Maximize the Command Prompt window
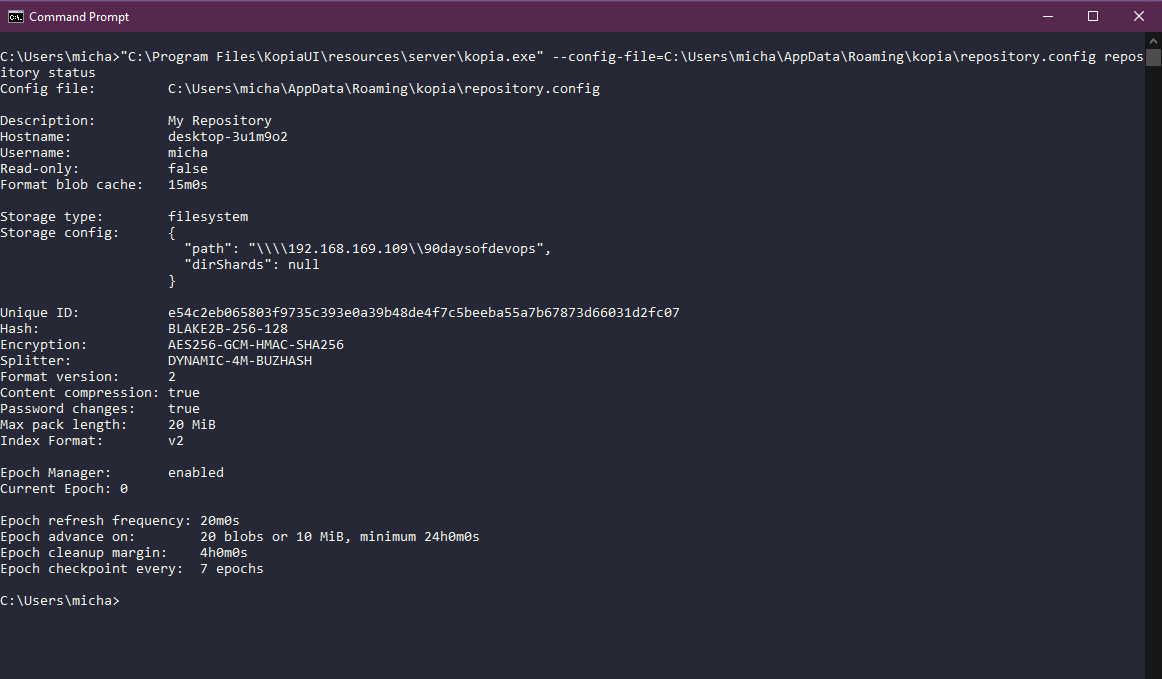 [1093, 16]
